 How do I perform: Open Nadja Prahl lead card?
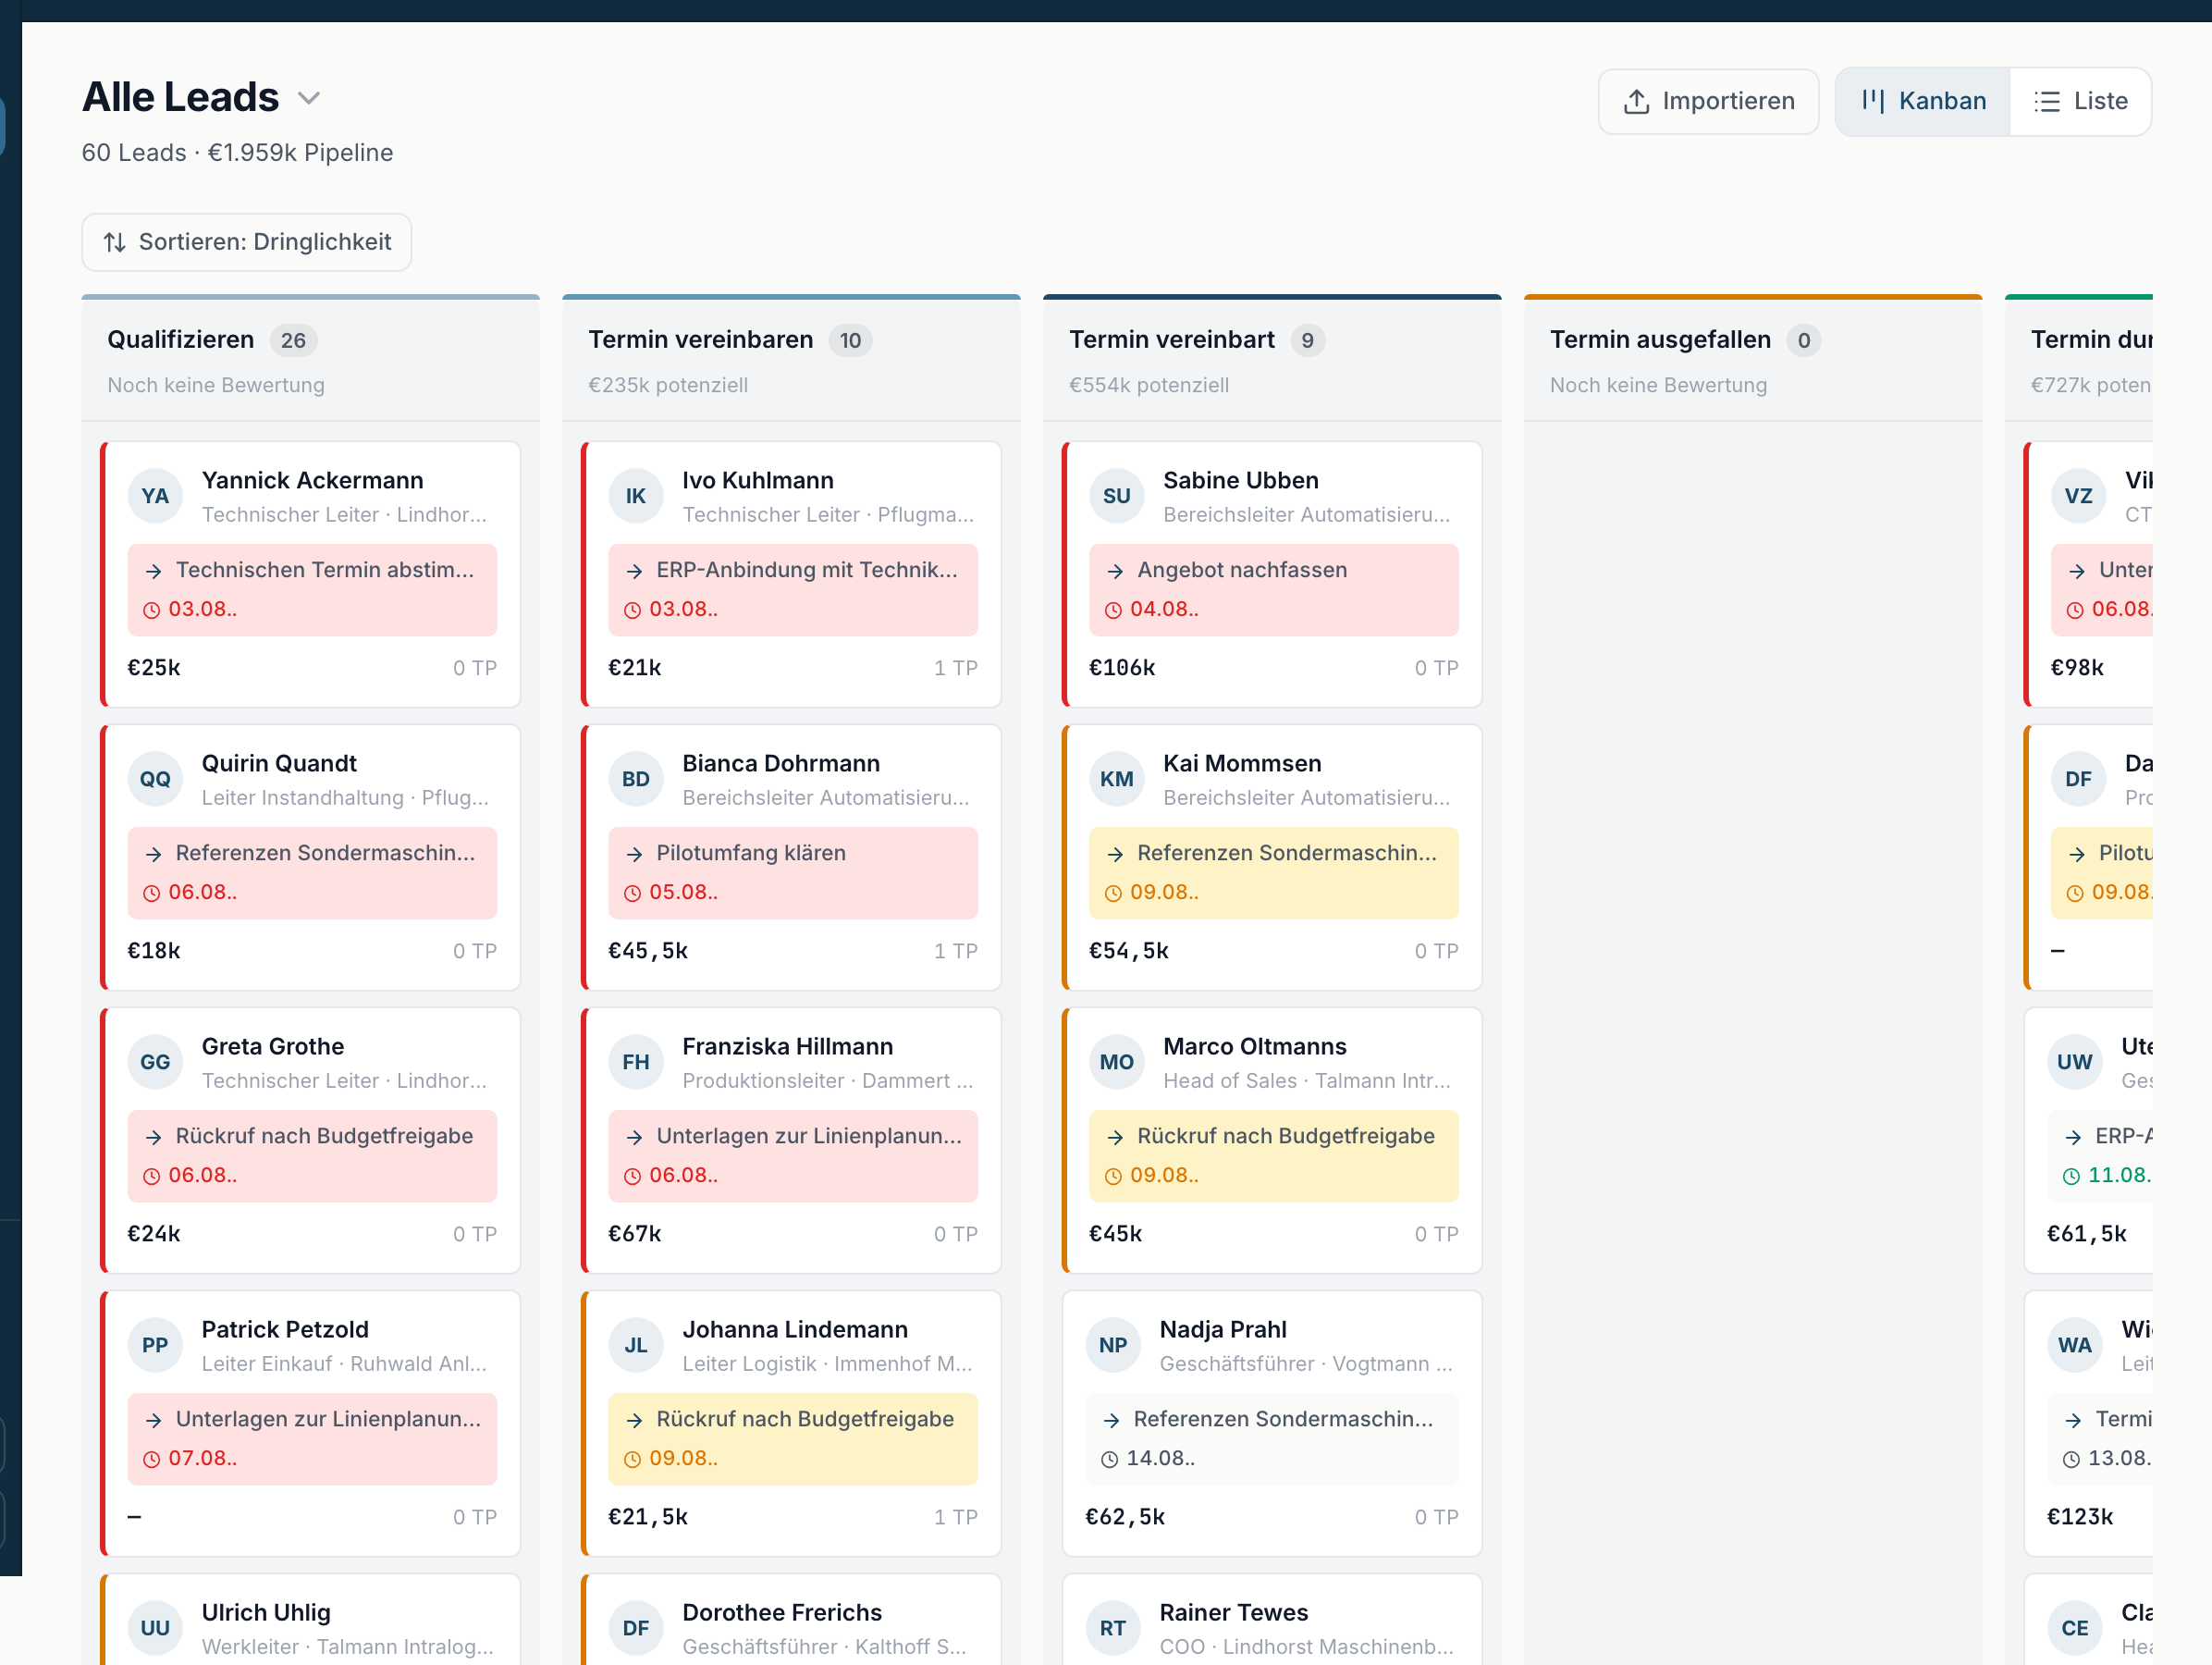(x=1272, y=1423)
